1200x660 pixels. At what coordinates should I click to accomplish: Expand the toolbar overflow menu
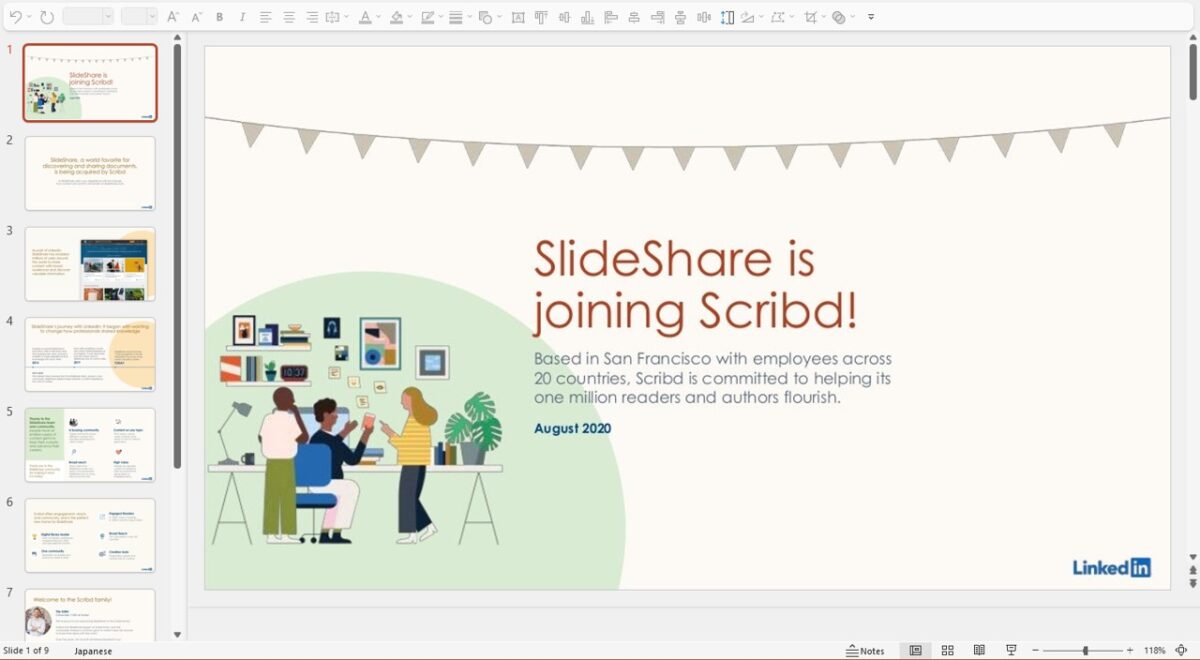[x=871, y=17]
